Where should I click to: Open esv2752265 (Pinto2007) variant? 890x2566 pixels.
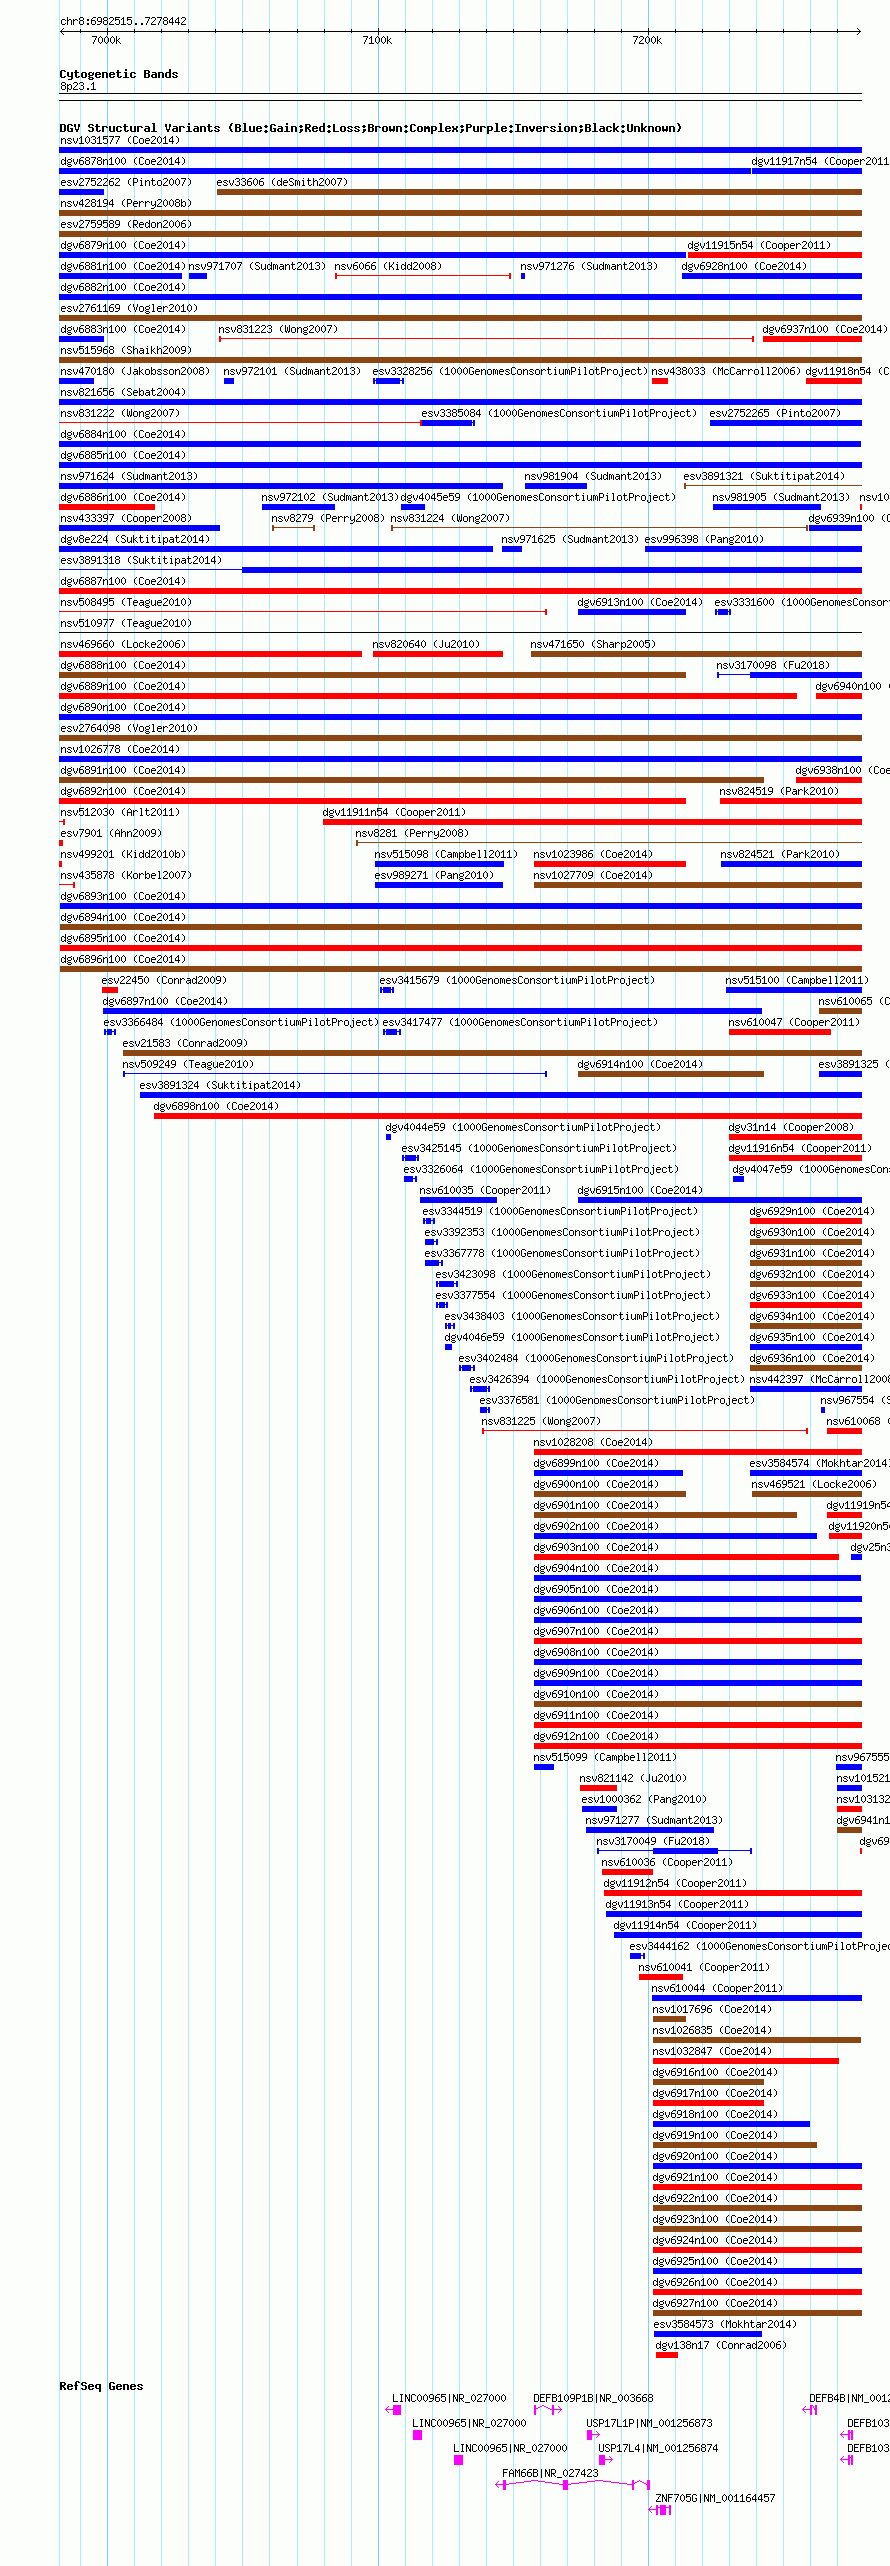[x=775, y=413]
